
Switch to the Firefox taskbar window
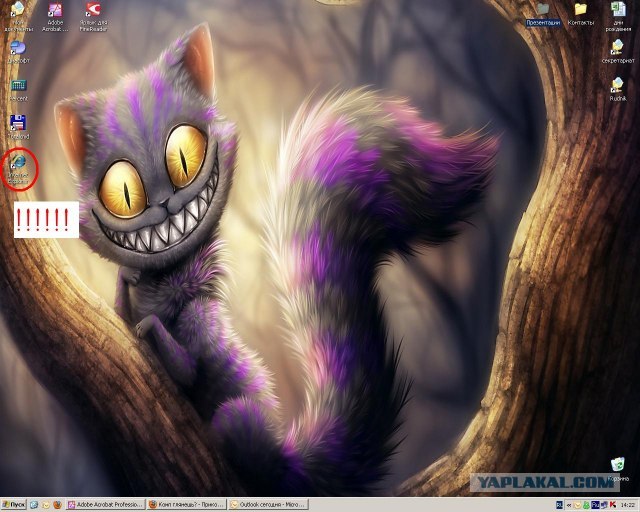pos(187,505)
